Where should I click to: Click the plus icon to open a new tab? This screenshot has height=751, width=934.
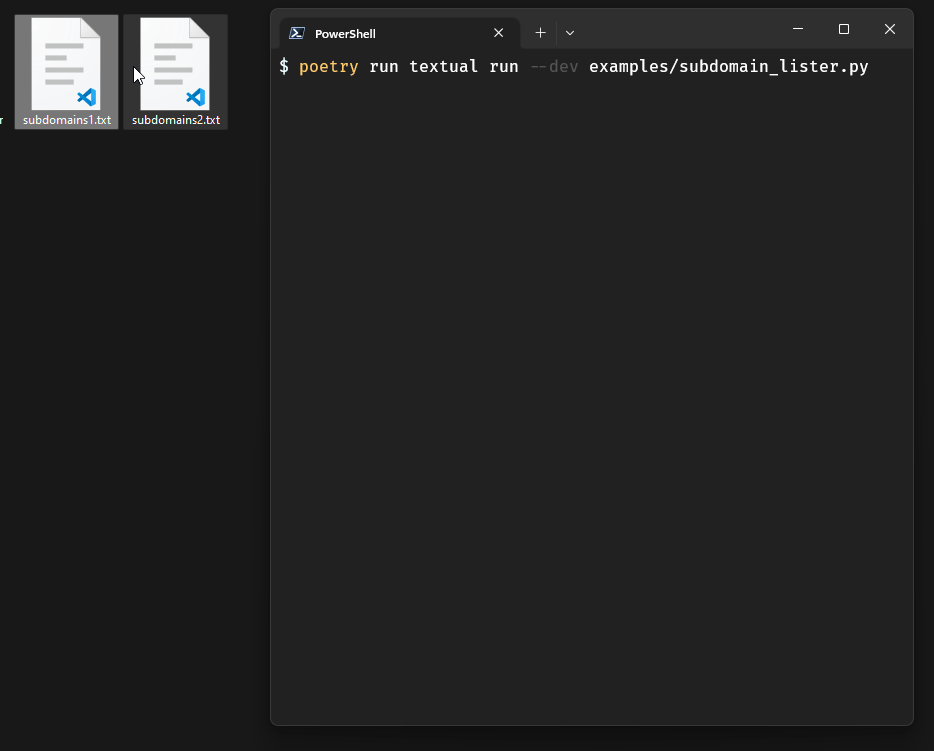540,32
